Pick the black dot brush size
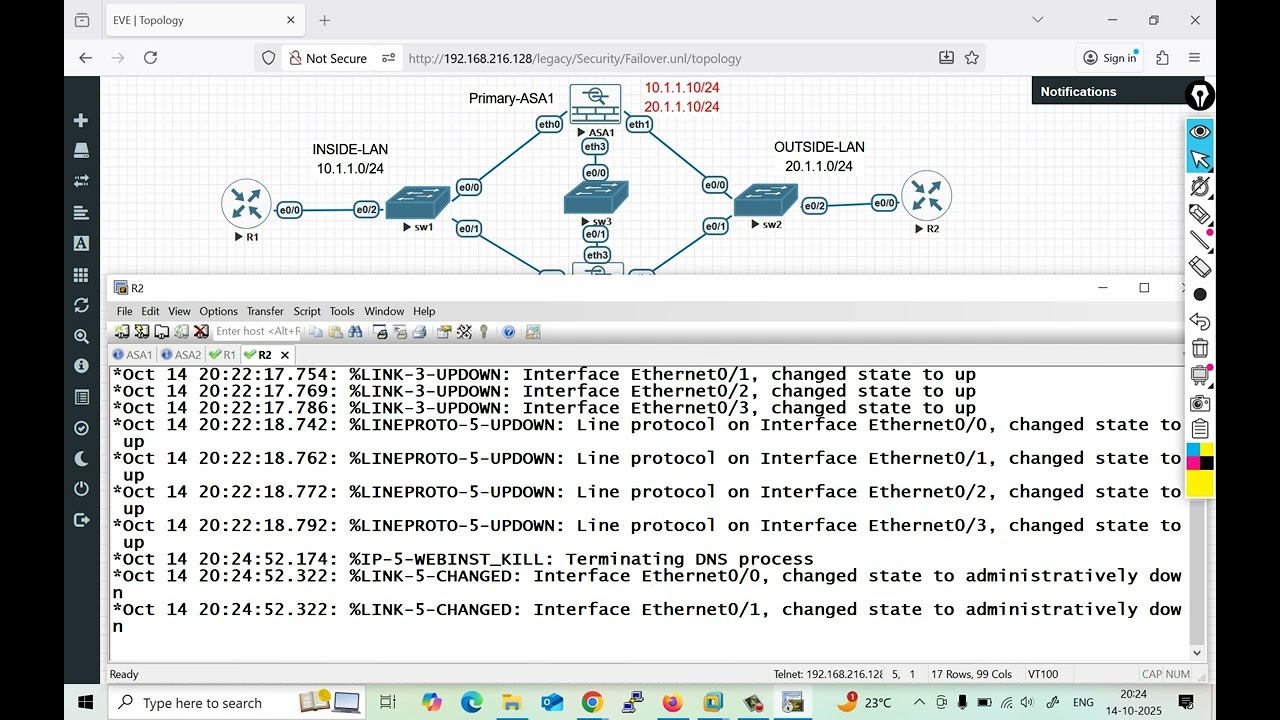 coord(1200,294)
